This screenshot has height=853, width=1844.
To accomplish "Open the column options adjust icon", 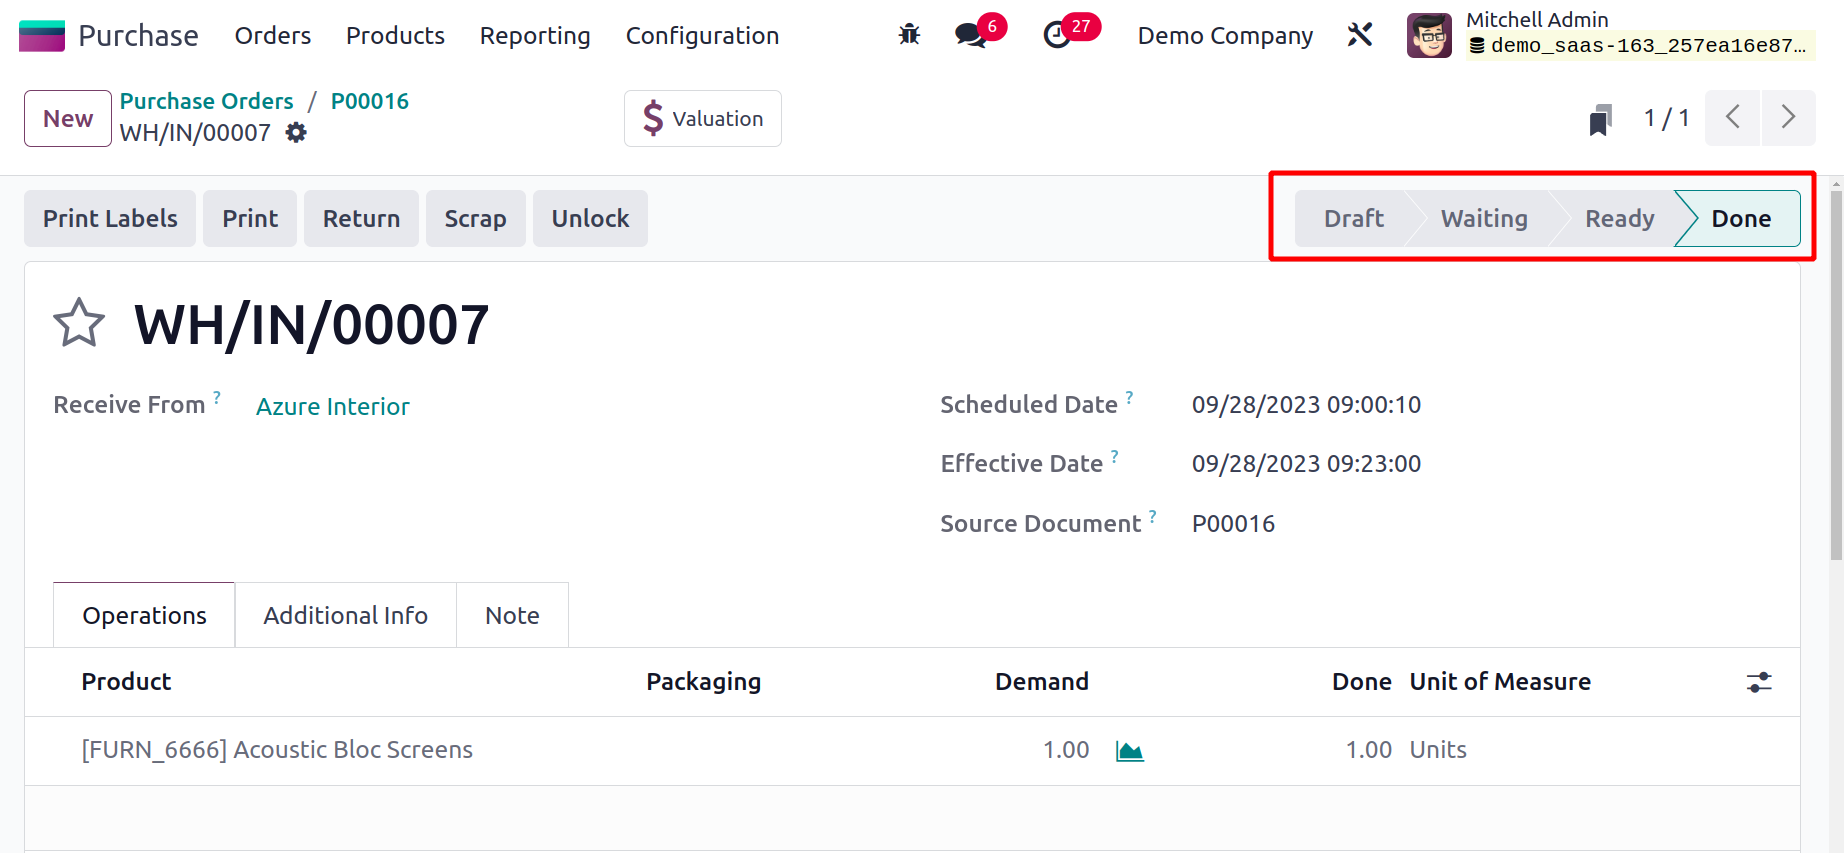I will [1758, 682].
